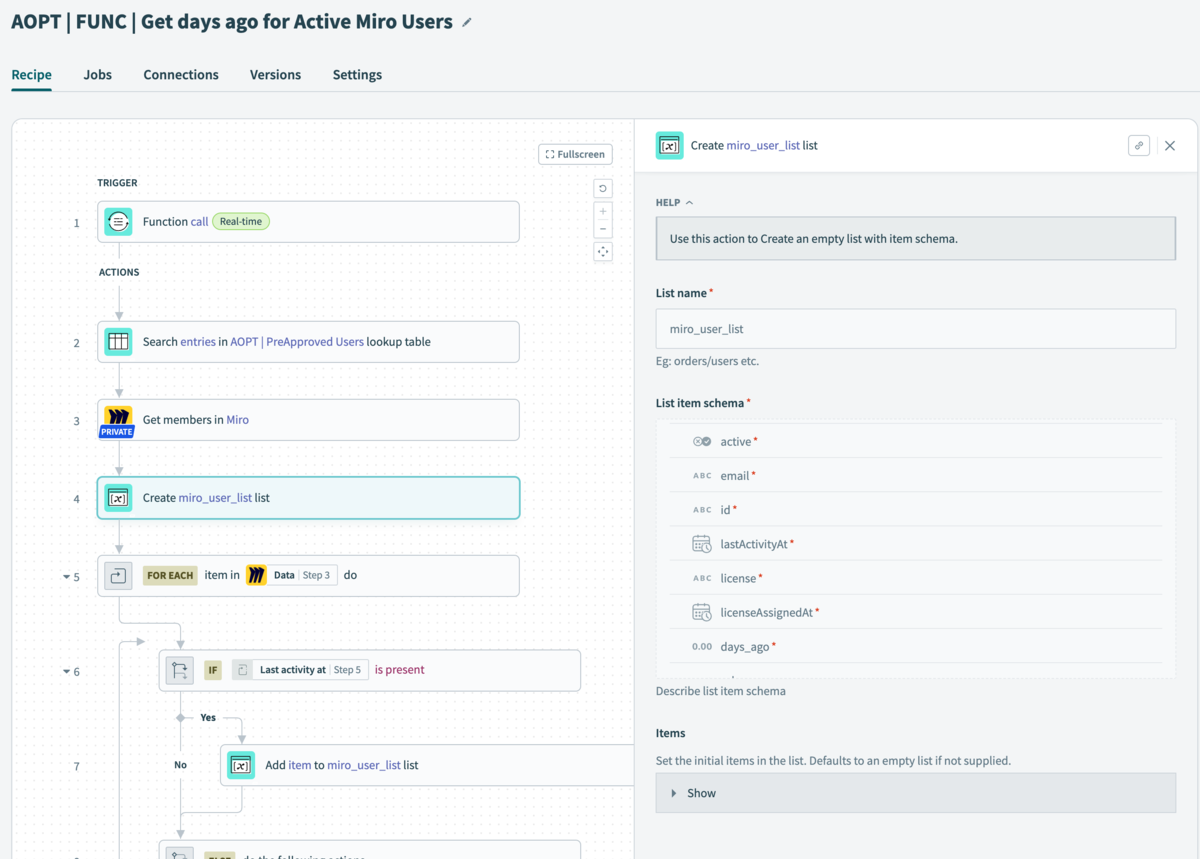Select step 3 Get members in Miro card
This screenshot has width=1200, height=859.
tap(308, 420)
